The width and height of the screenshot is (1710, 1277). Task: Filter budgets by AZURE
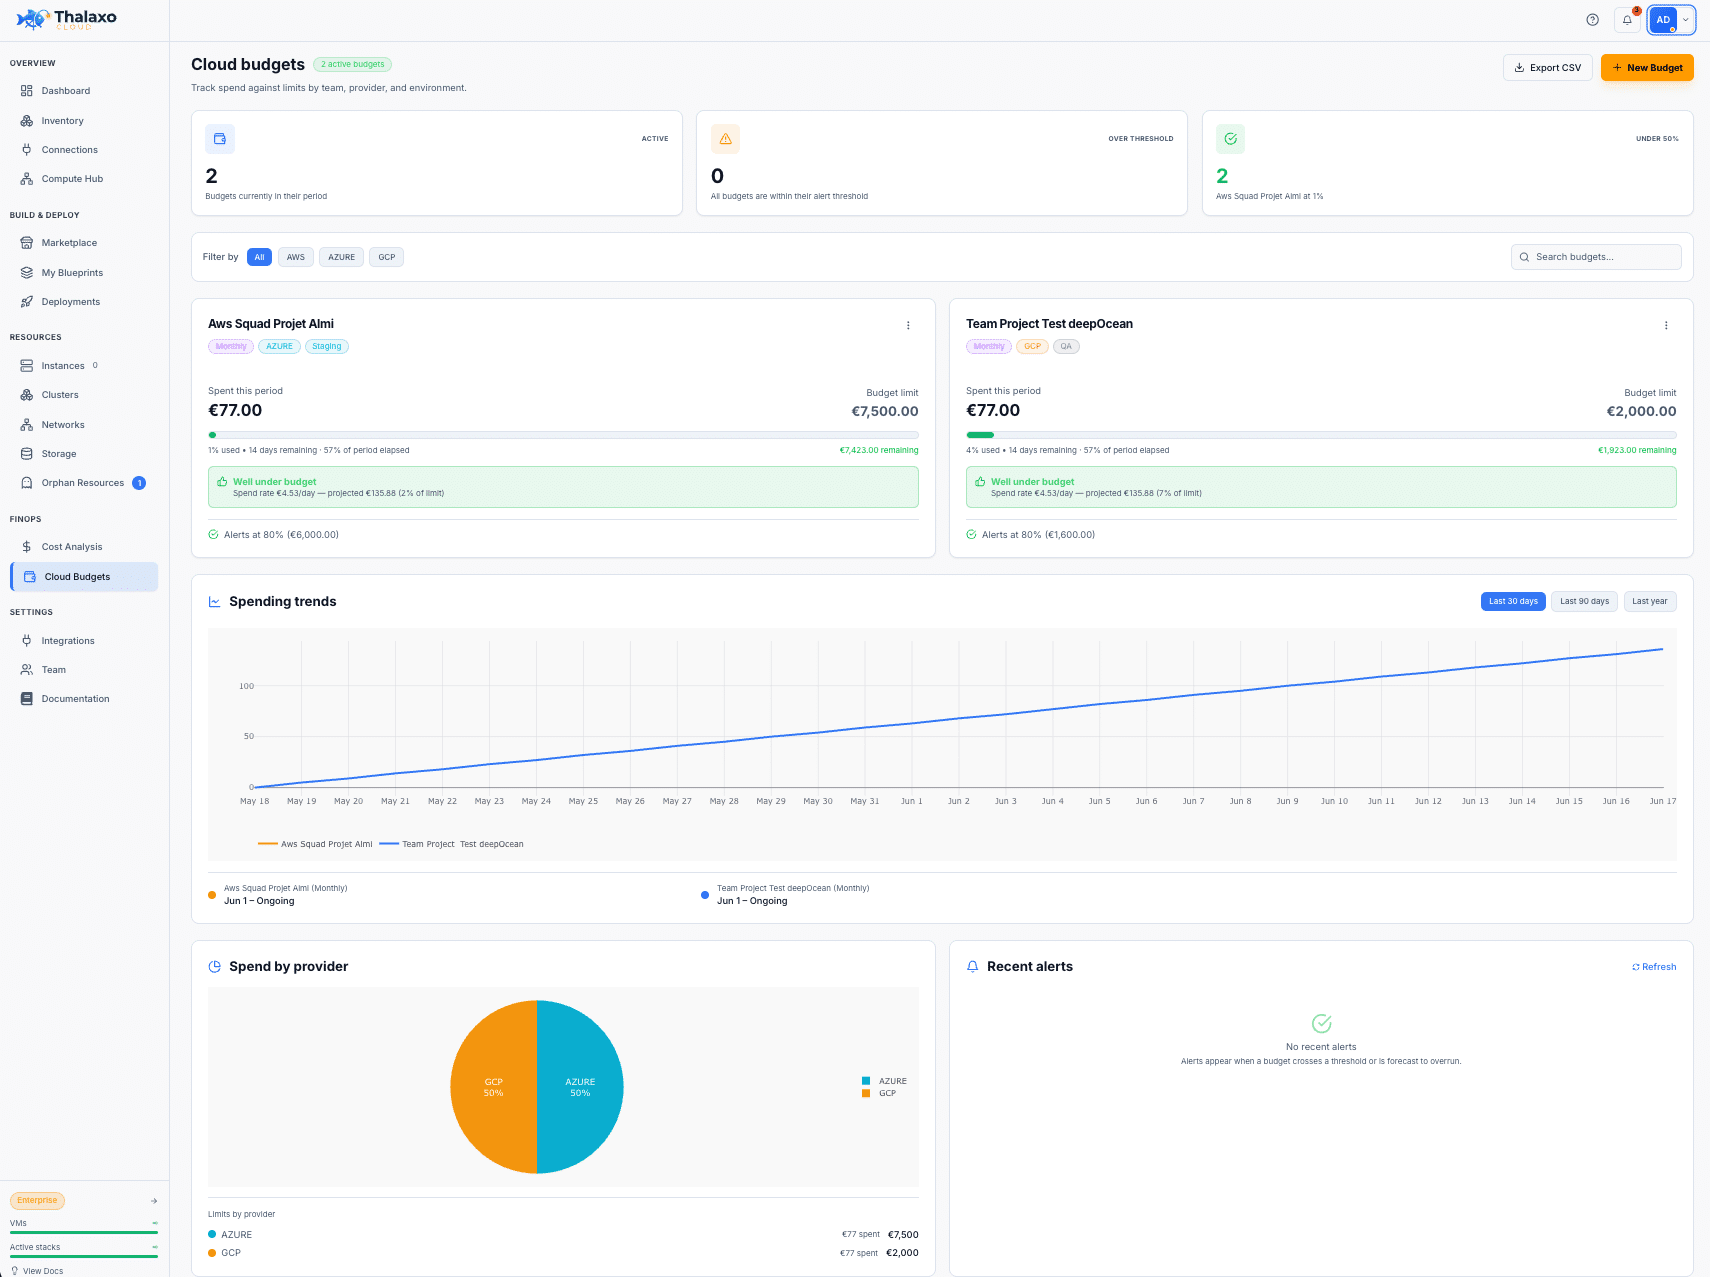click(342, 257)
